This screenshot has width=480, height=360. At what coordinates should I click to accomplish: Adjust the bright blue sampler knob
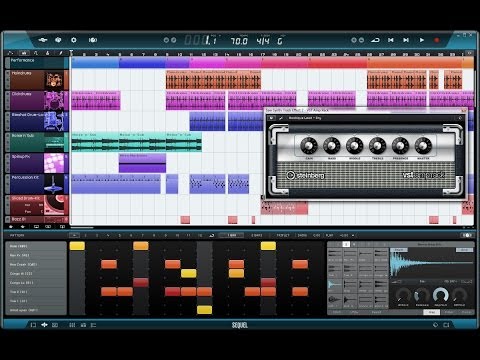(x=441, y=295)
